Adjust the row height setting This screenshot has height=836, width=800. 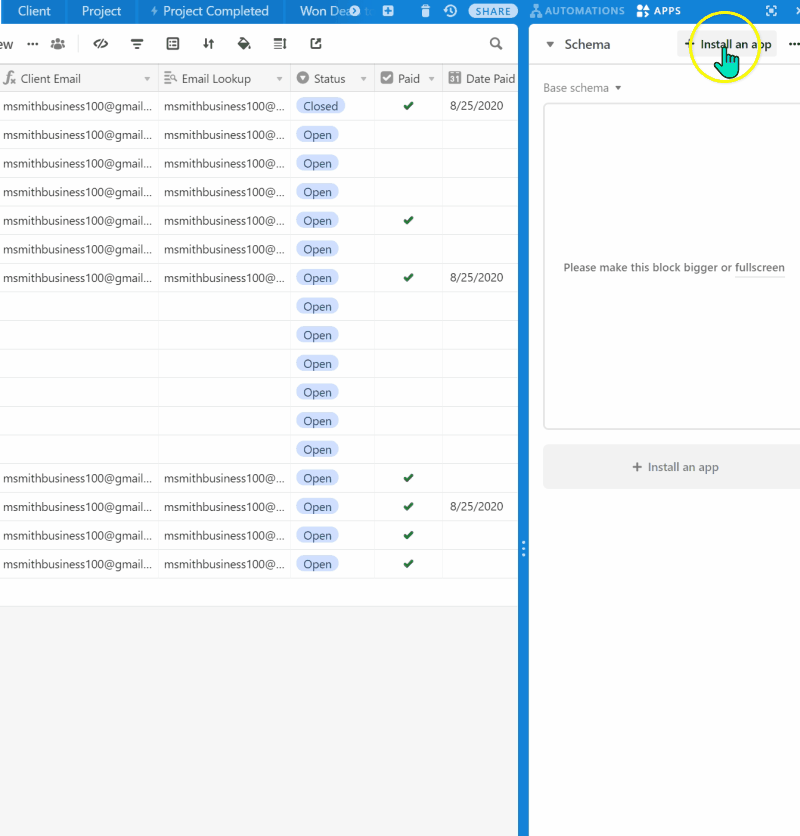pos(279,44)
